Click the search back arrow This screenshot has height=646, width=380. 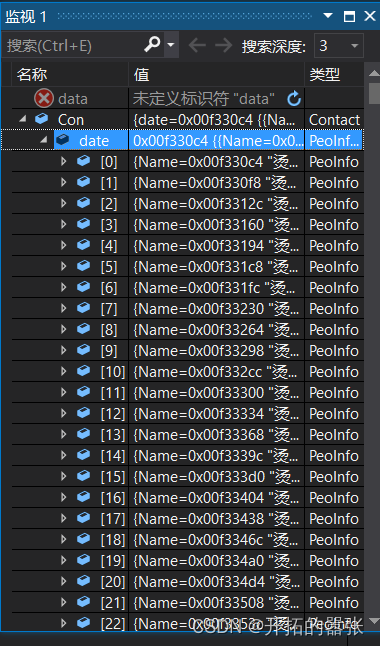pyautogui.click(x=197, y=45)
